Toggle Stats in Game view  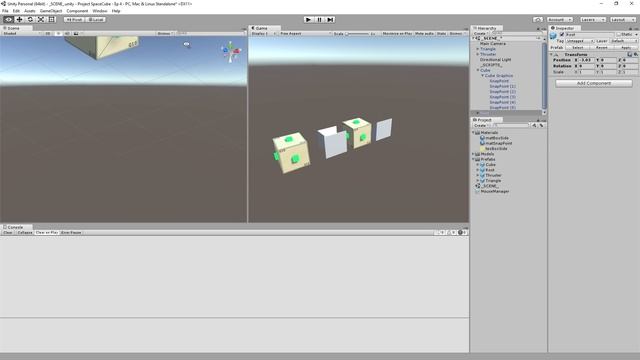[441, 33]
